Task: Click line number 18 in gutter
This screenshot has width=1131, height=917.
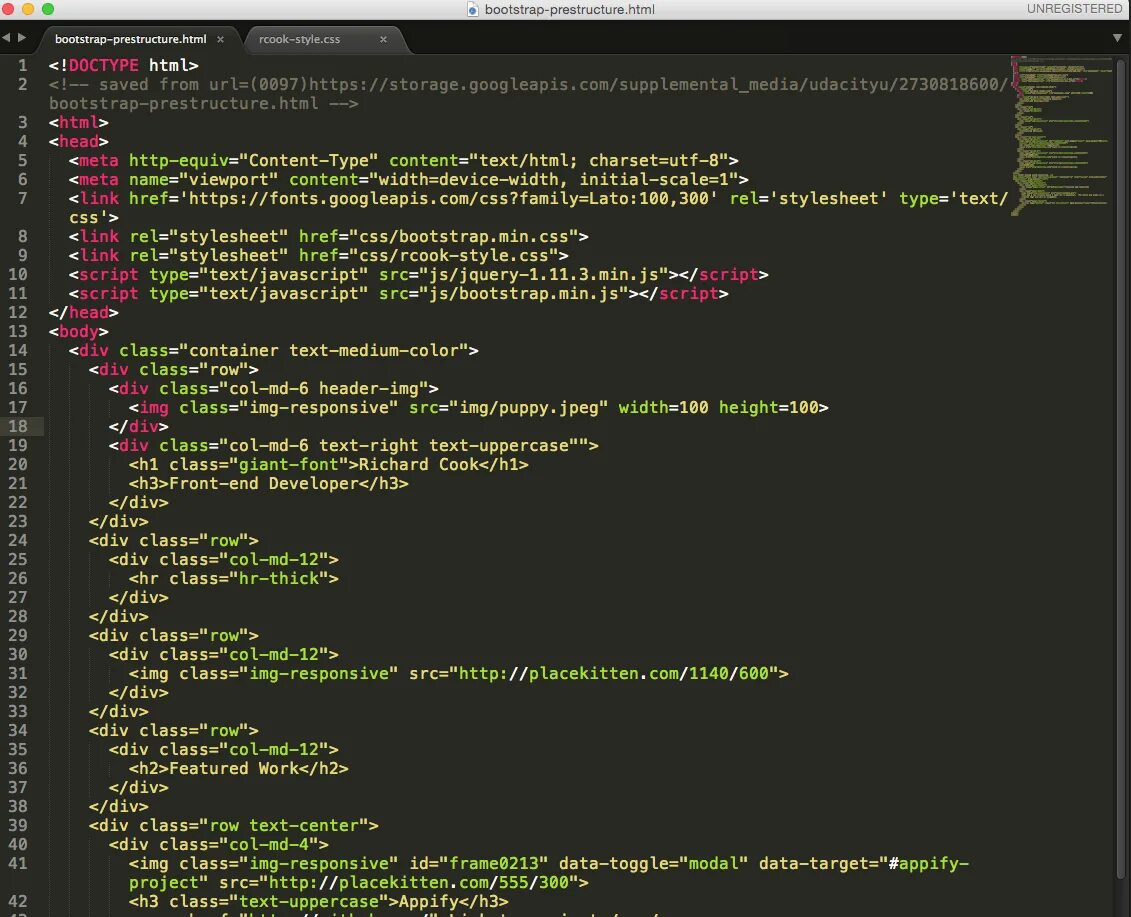Action: click(x=18, y=426)
